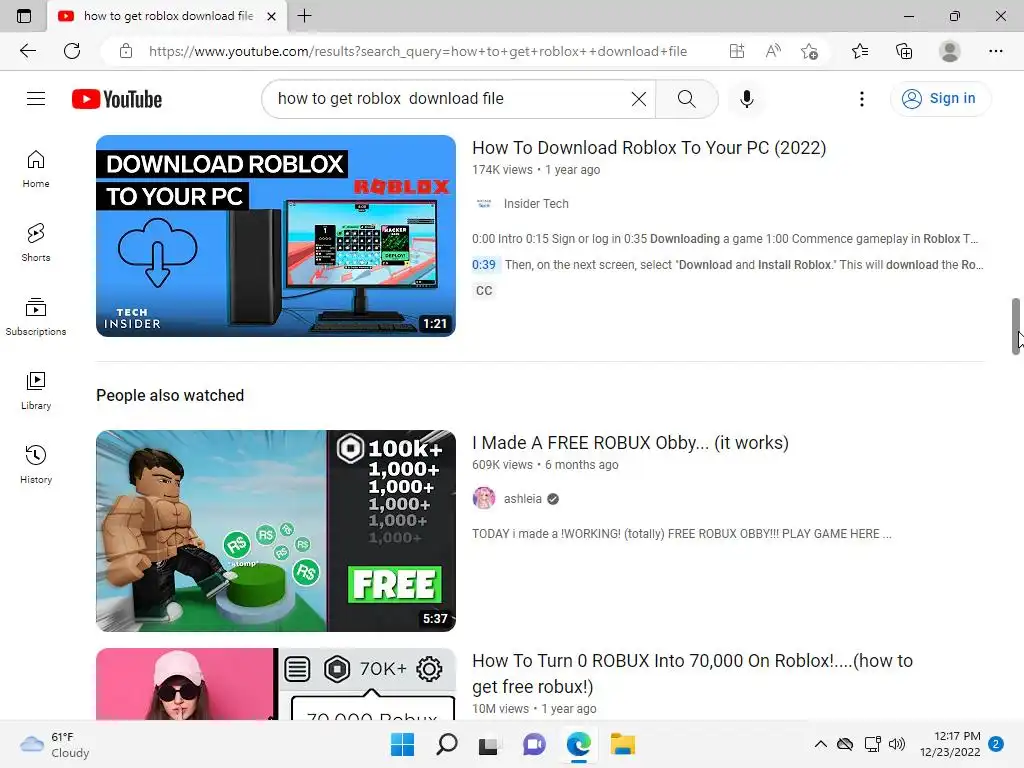Screen dimensions: 1024x768
Task: Select the 'how to get roblox download file' tab
Action: click(167, 16)
